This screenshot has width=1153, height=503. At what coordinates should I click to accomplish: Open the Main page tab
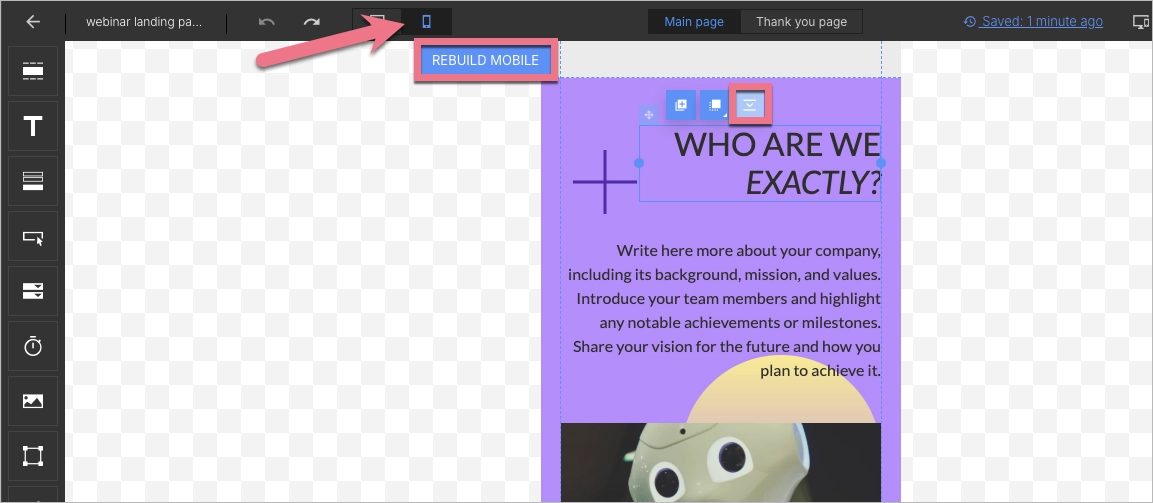[x=693, y=22]
